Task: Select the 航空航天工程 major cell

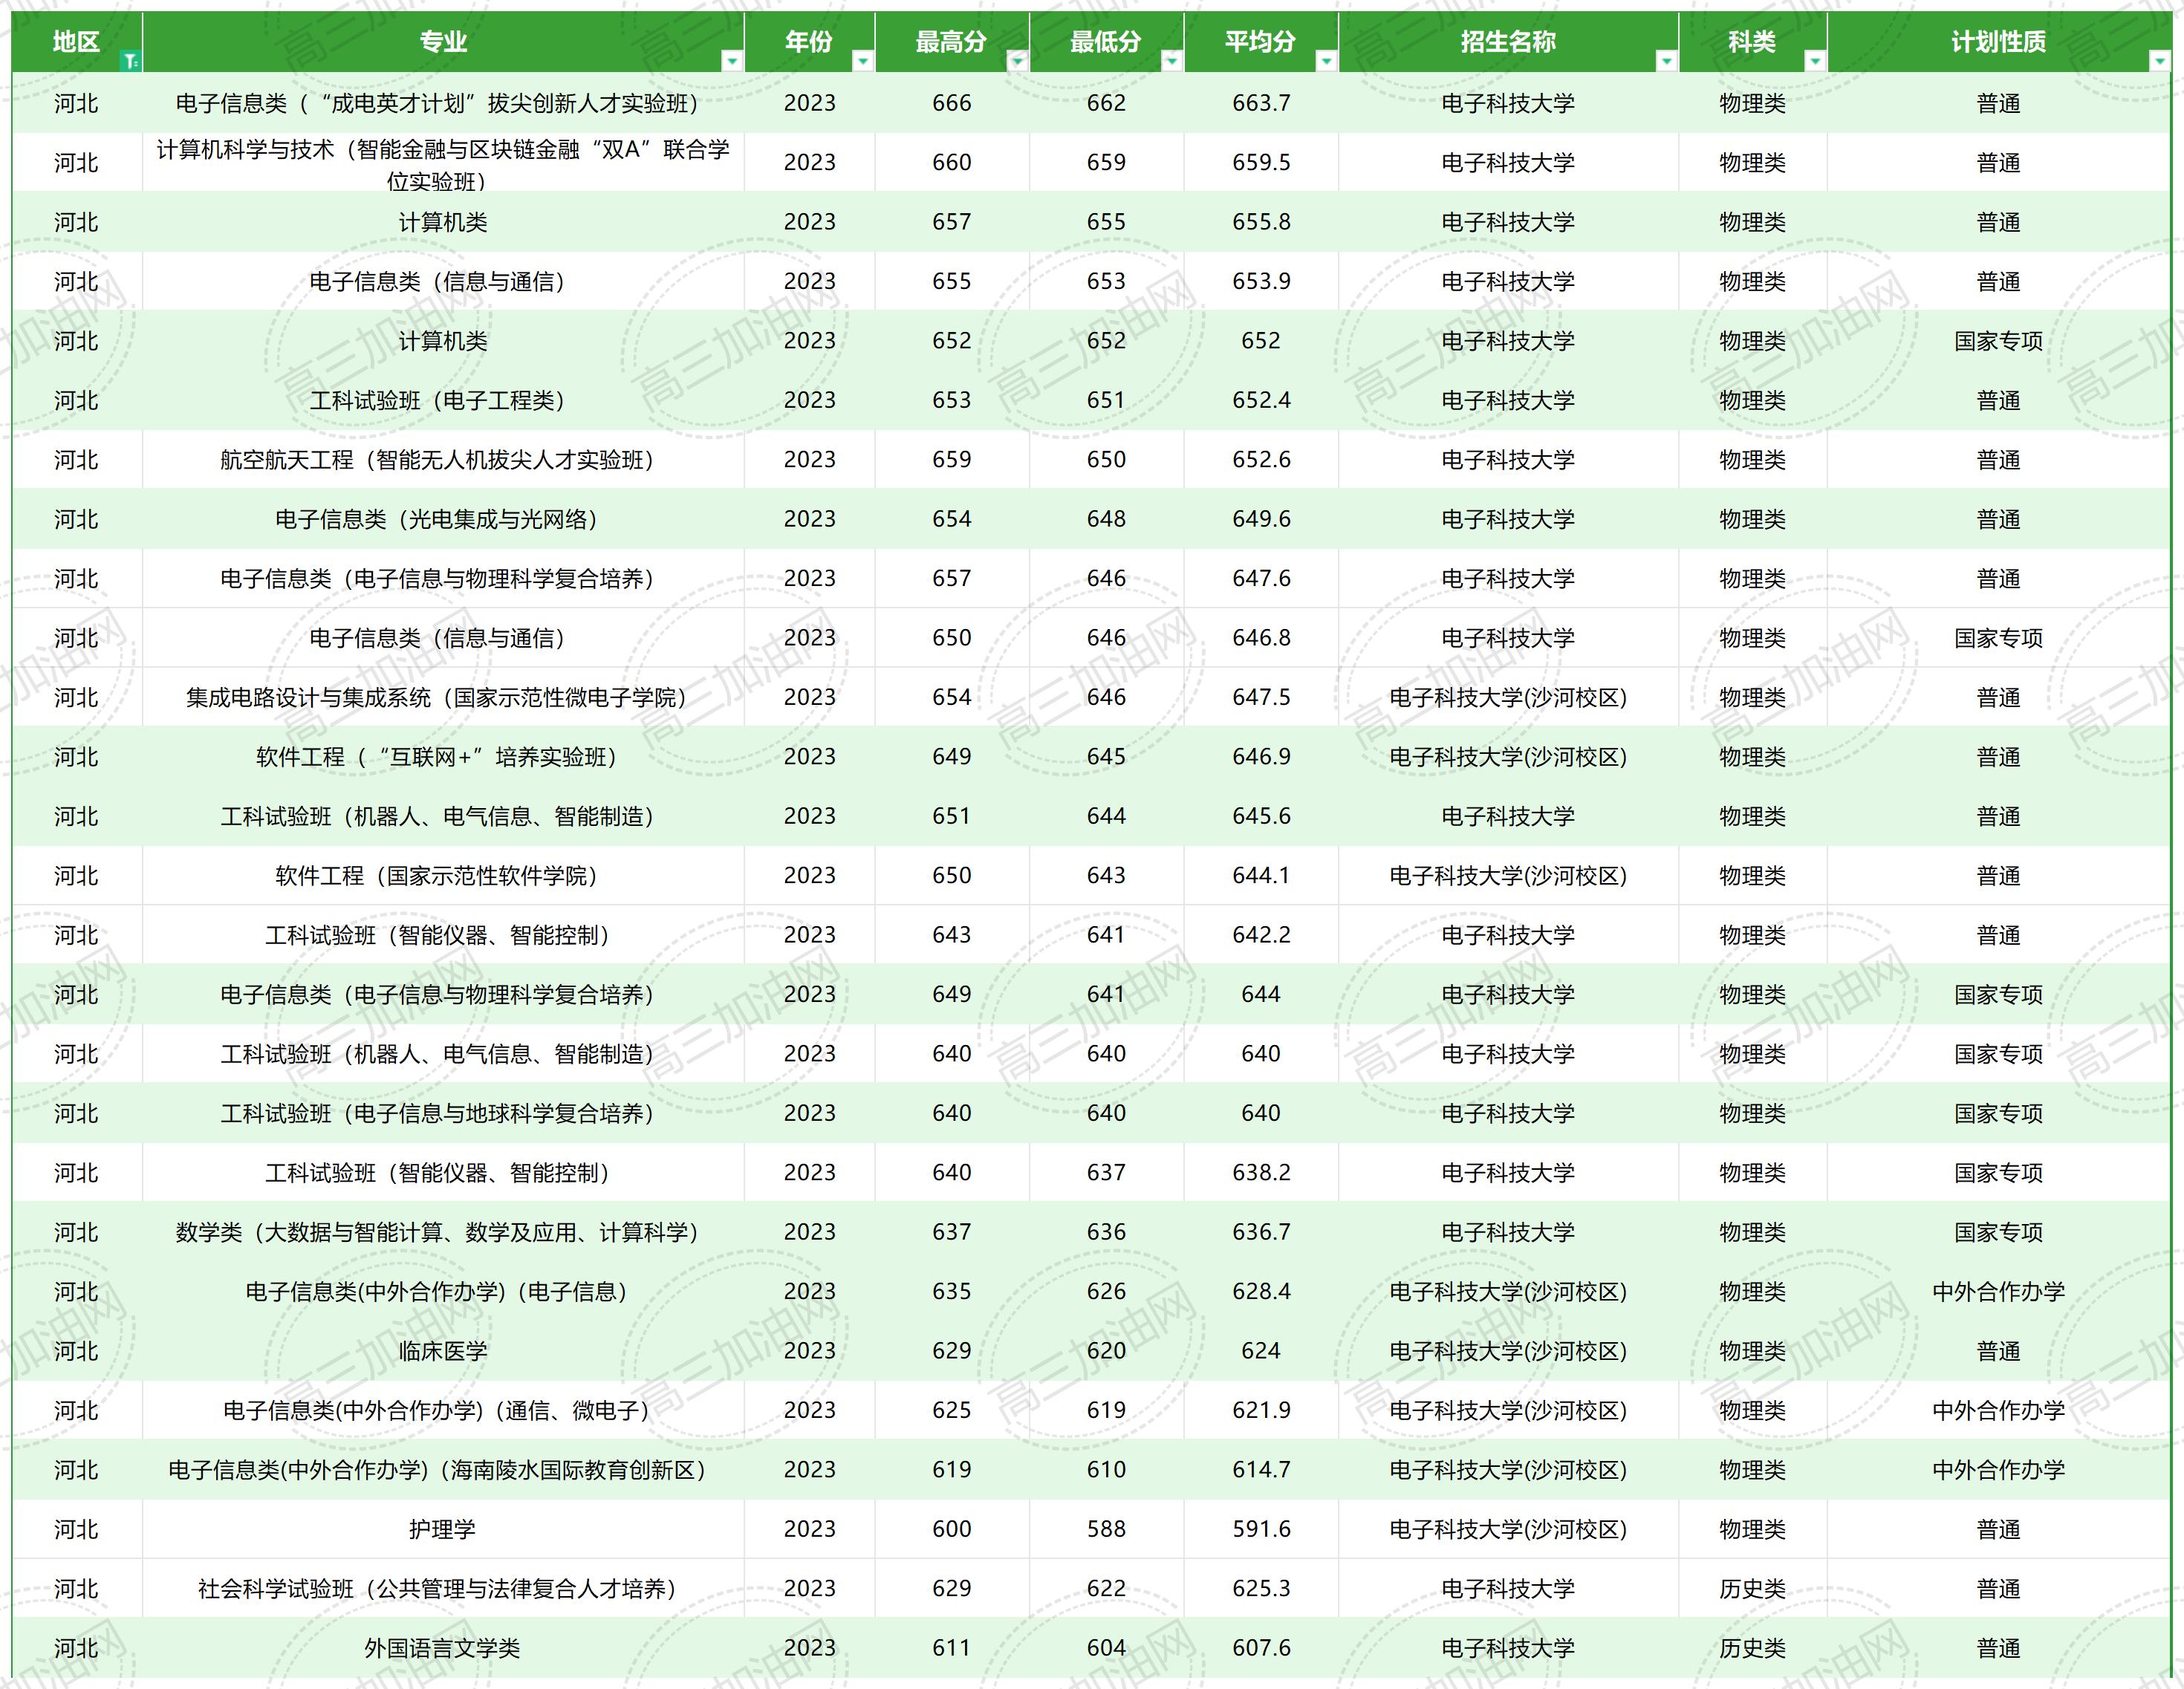Action: [x=443, y=460]
